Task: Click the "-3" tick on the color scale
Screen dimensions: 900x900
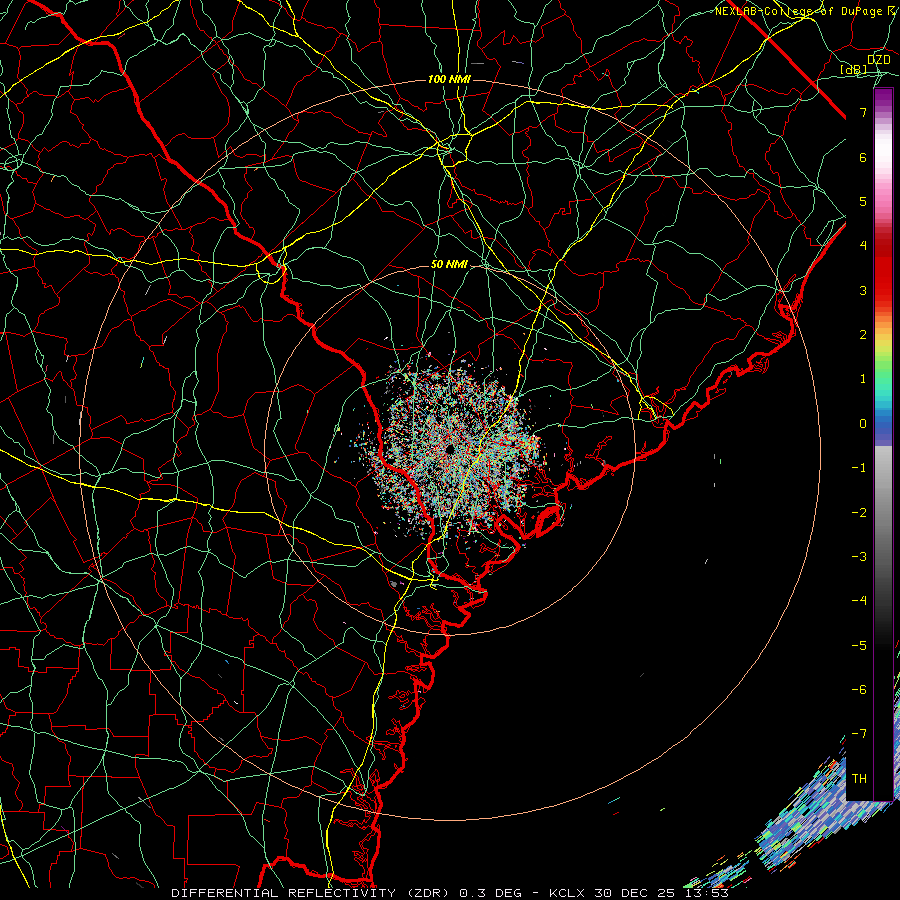Action: pyautogui.click(x=859, y=556)
